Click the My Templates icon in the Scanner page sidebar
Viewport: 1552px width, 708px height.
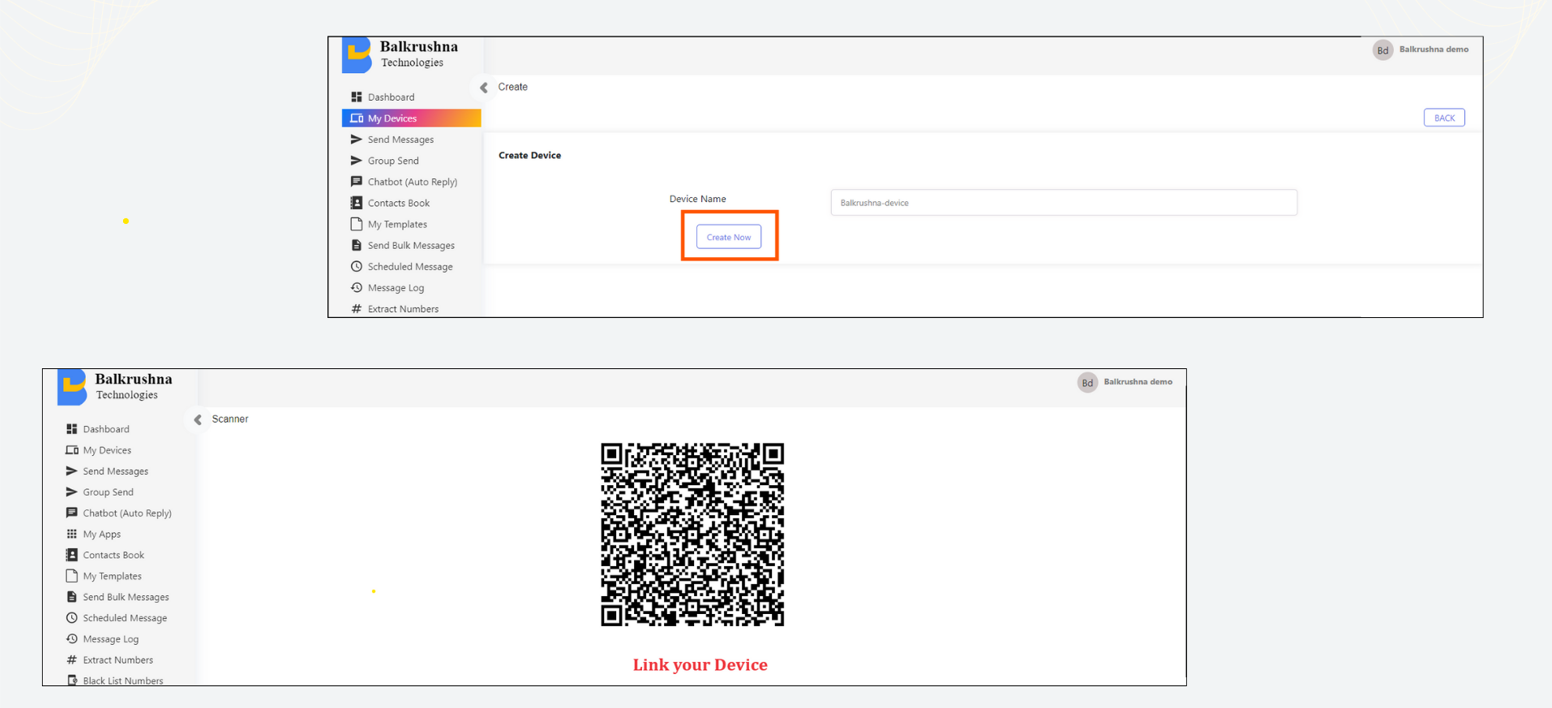(71, 576)
